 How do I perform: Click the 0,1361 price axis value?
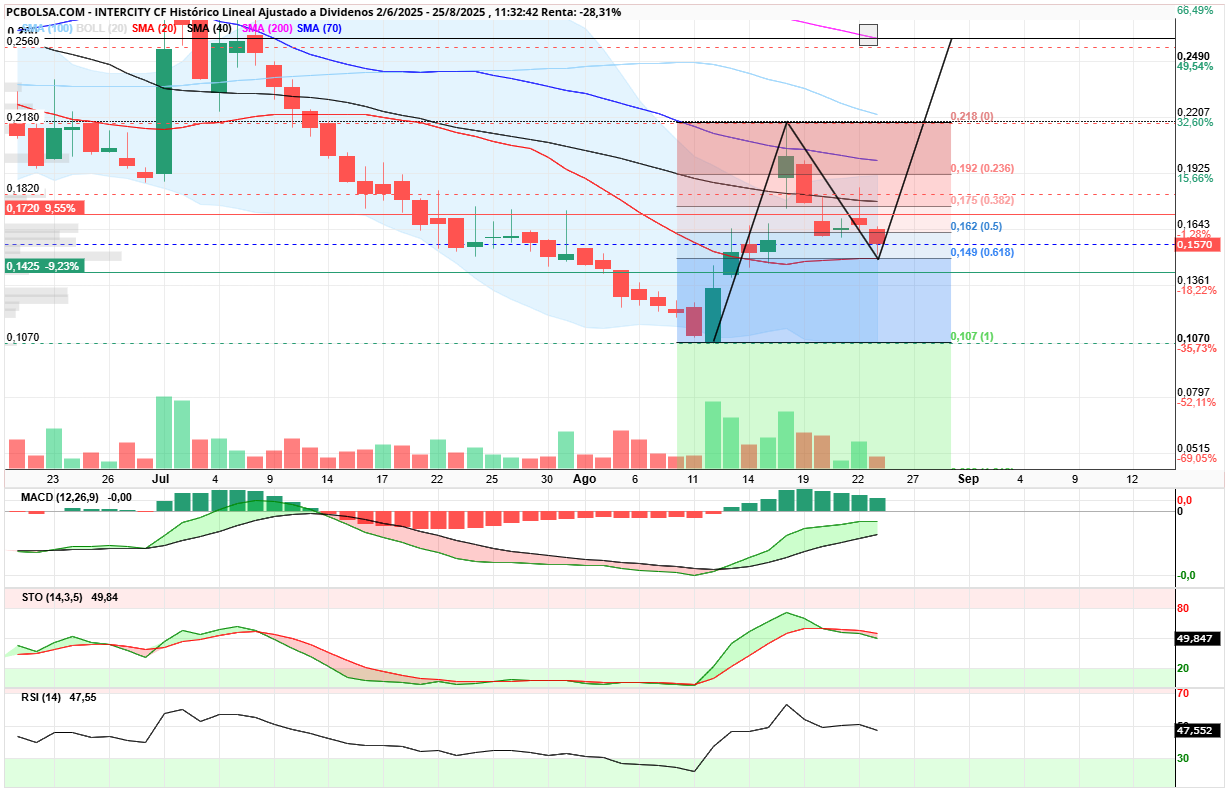tap(1194, 280)
